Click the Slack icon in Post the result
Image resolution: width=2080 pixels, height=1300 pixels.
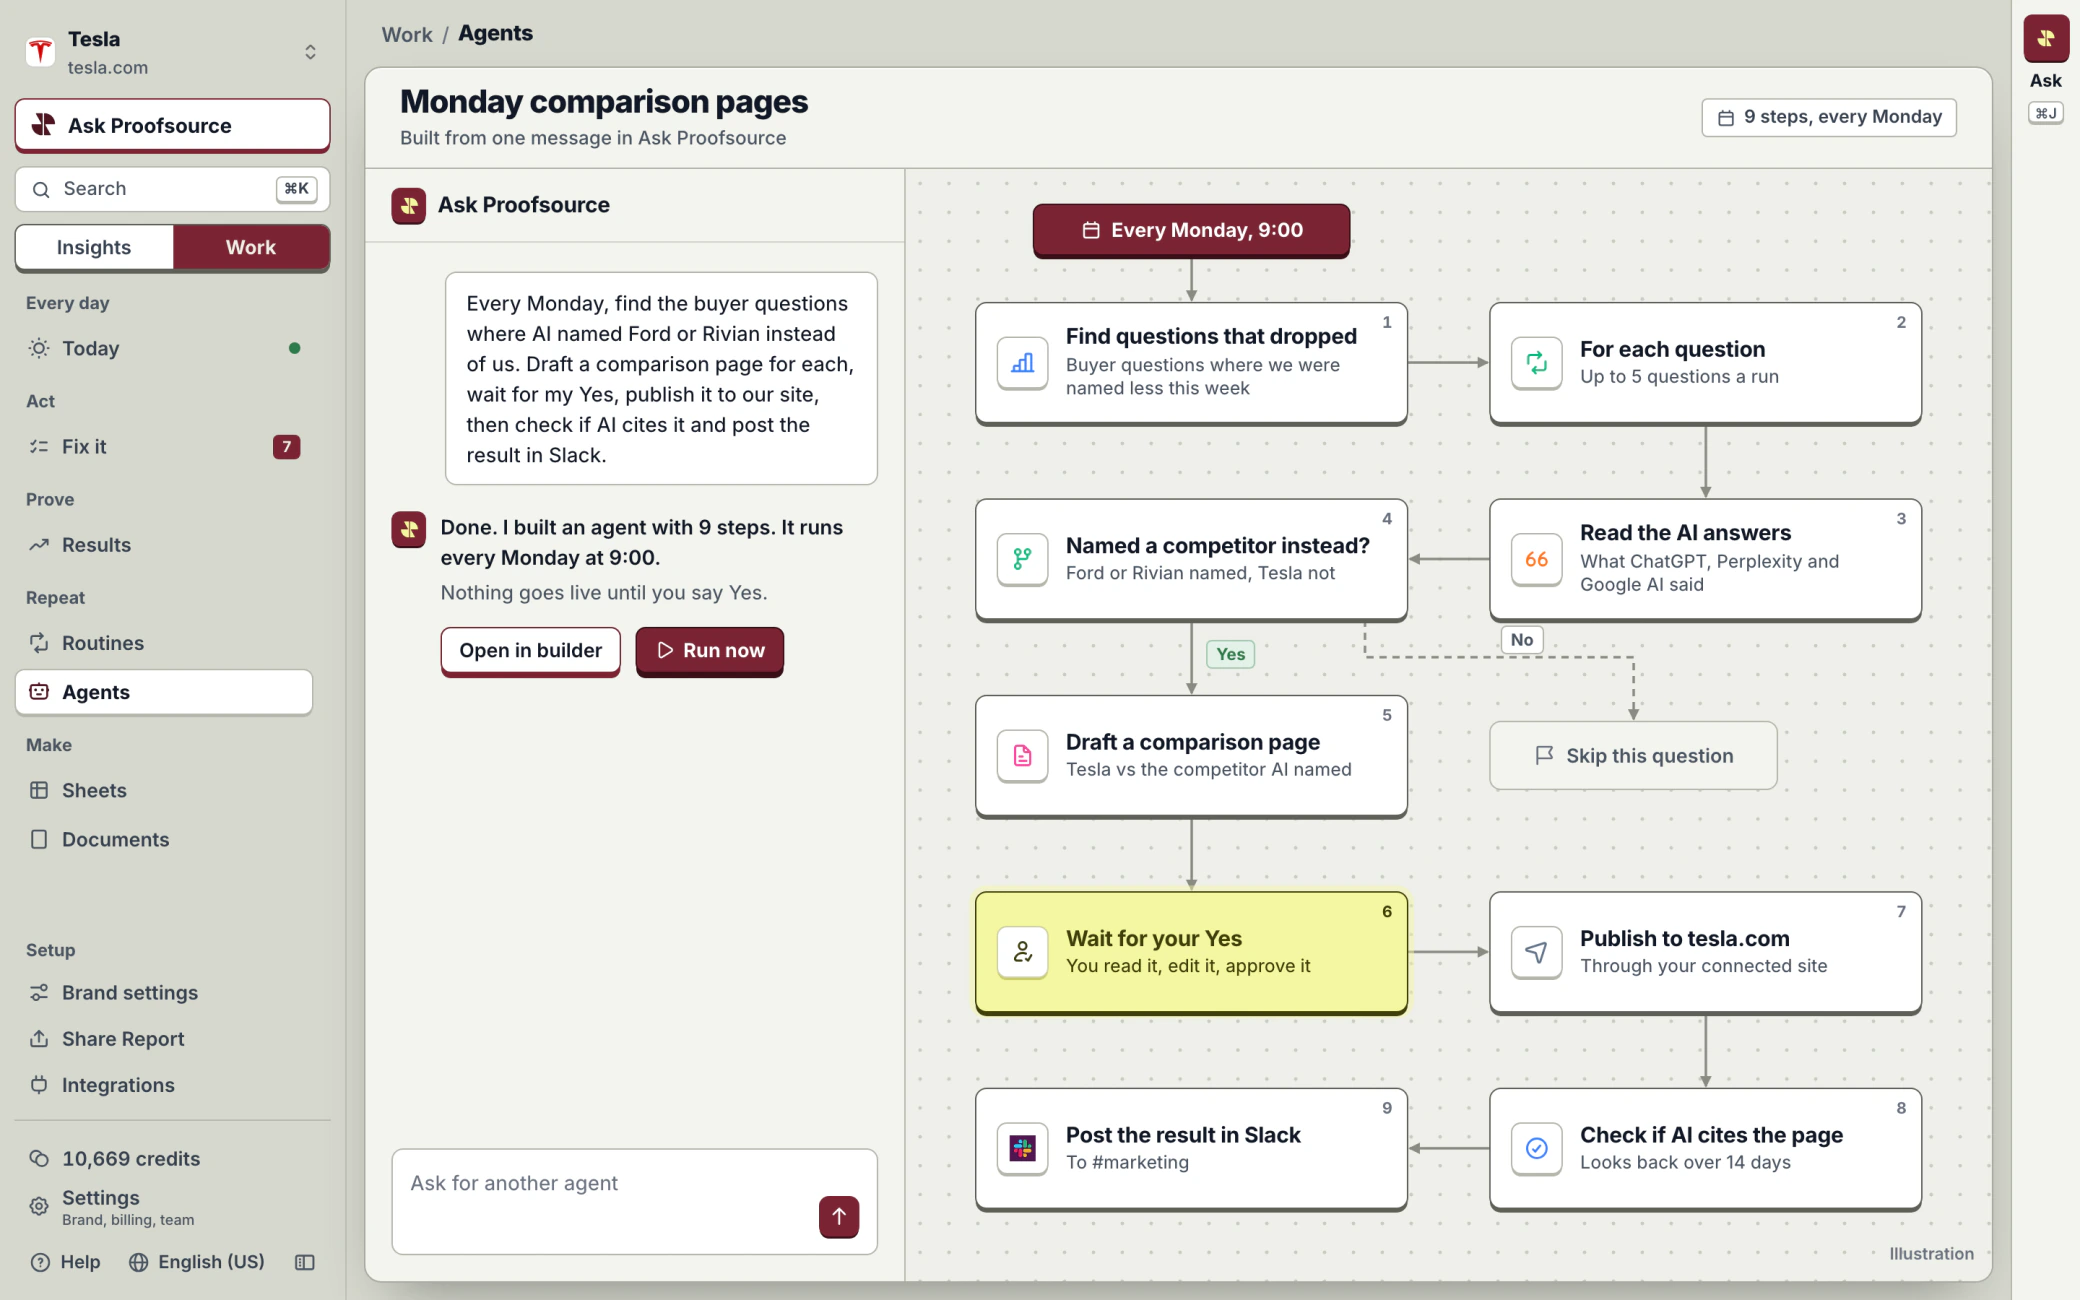pos(1022,1148)
